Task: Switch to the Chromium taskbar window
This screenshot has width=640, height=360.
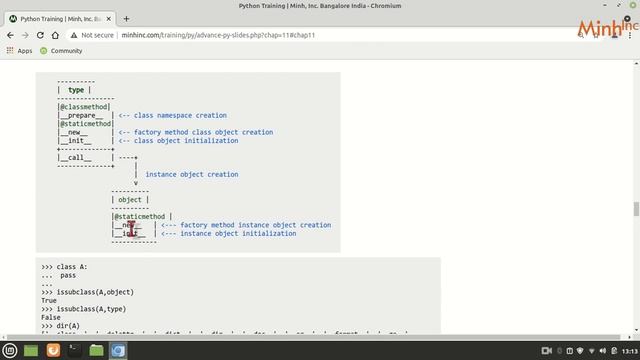Action: [118, 351]
